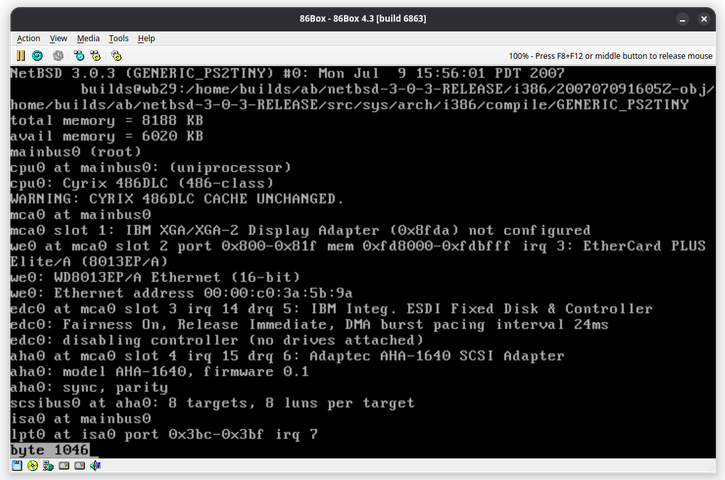Click the 'Adaptec AHA-1640 SCSI Adapter' line
This screenshot has width=725, height=480.
click(x=287, y=357)
